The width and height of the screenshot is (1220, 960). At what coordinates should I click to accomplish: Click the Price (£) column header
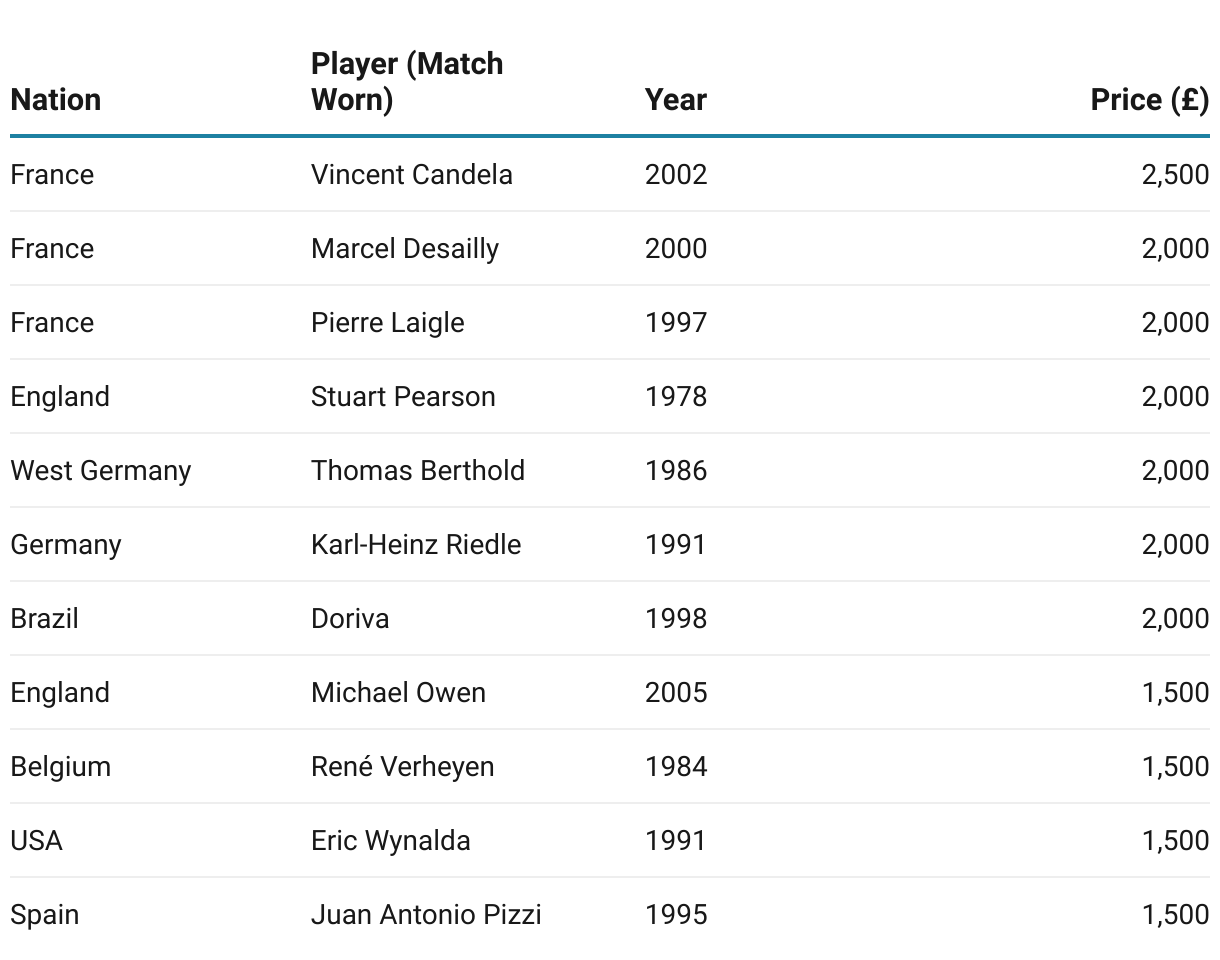(x=1149, y=100)
